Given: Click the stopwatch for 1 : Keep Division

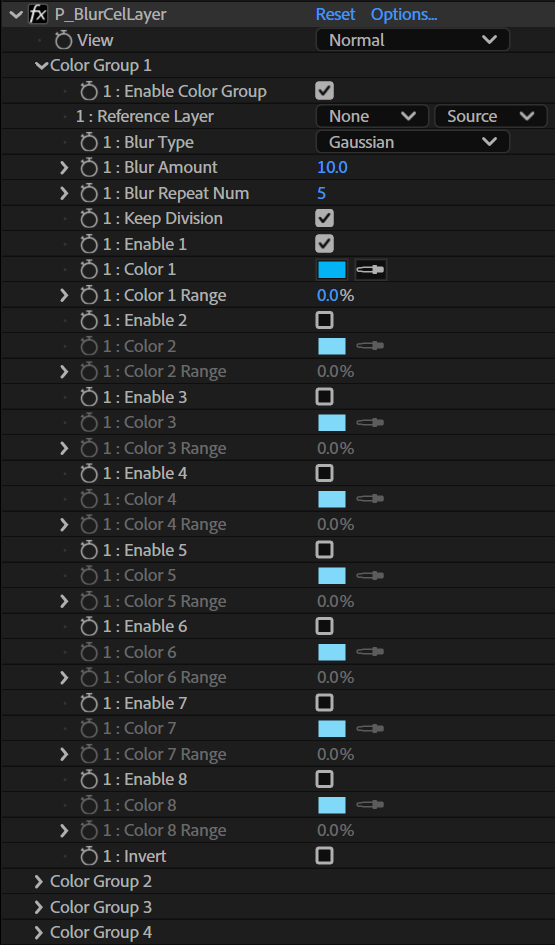Looking at the screenshot, I should (89, 219).
